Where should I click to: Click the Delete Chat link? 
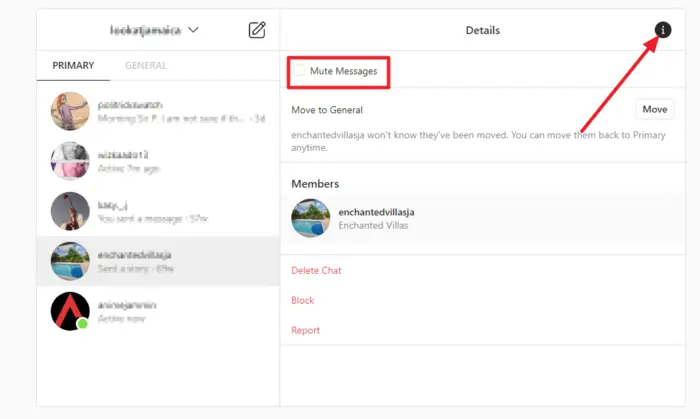[316, 270]
